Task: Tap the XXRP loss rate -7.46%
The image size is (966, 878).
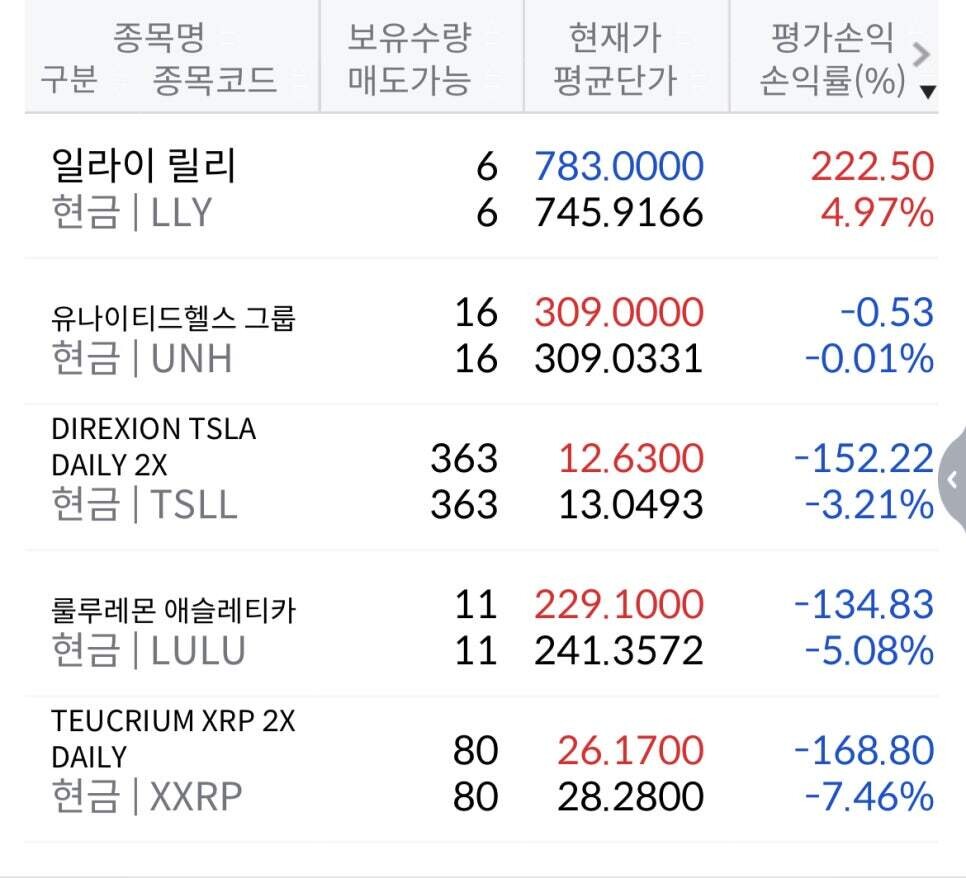Action: [869, 797]
